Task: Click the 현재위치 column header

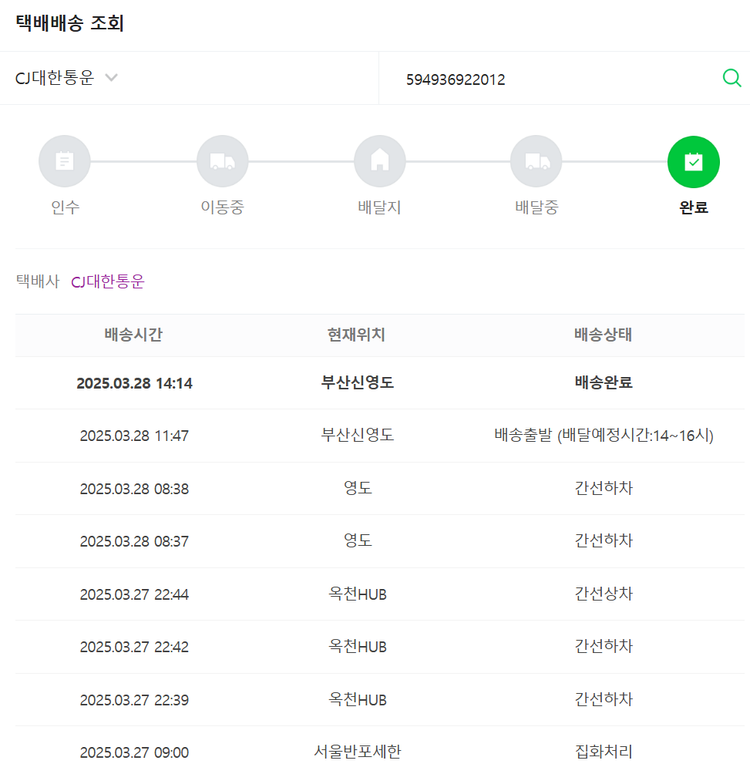Action: [x=356, y=335]
